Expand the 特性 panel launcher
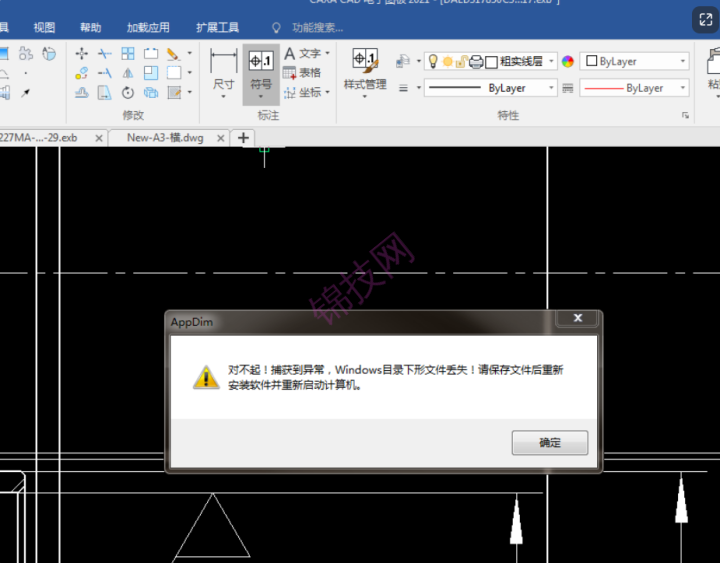 [x=685, y=115]
